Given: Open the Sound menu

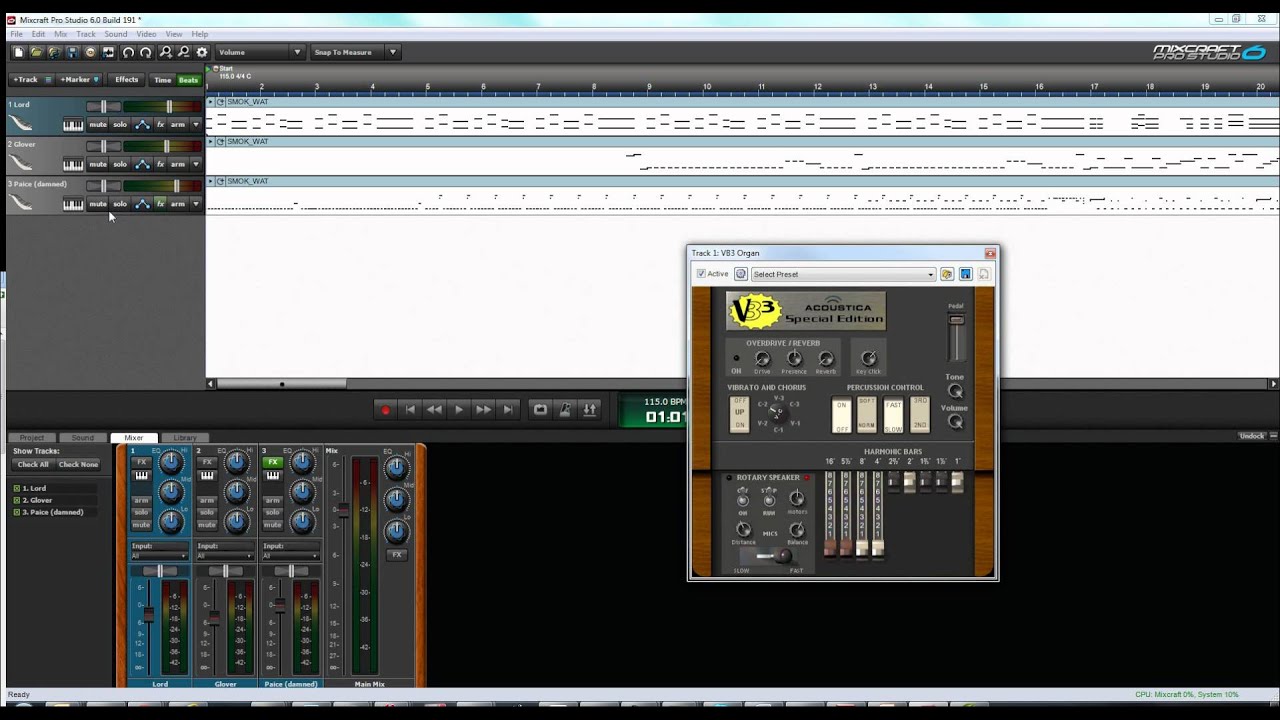Looking at the screenshot, I should tap(116, 34).
